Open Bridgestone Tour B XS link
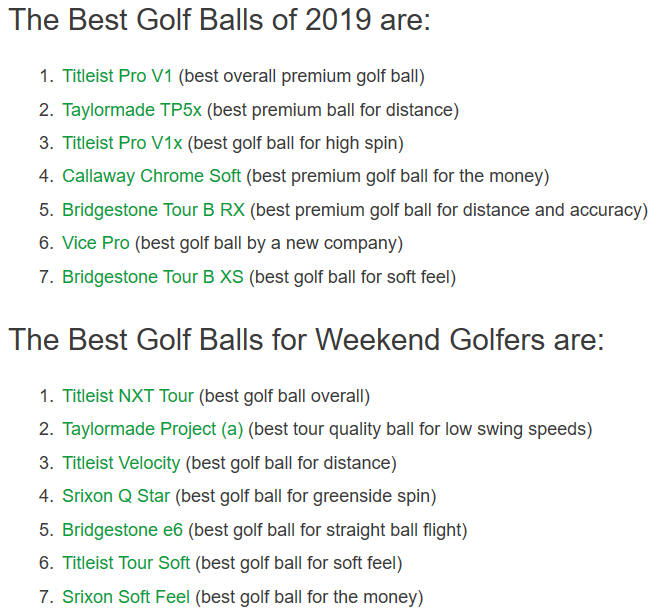The height and width of the screenshot is (612, 663). coord(153,277)
